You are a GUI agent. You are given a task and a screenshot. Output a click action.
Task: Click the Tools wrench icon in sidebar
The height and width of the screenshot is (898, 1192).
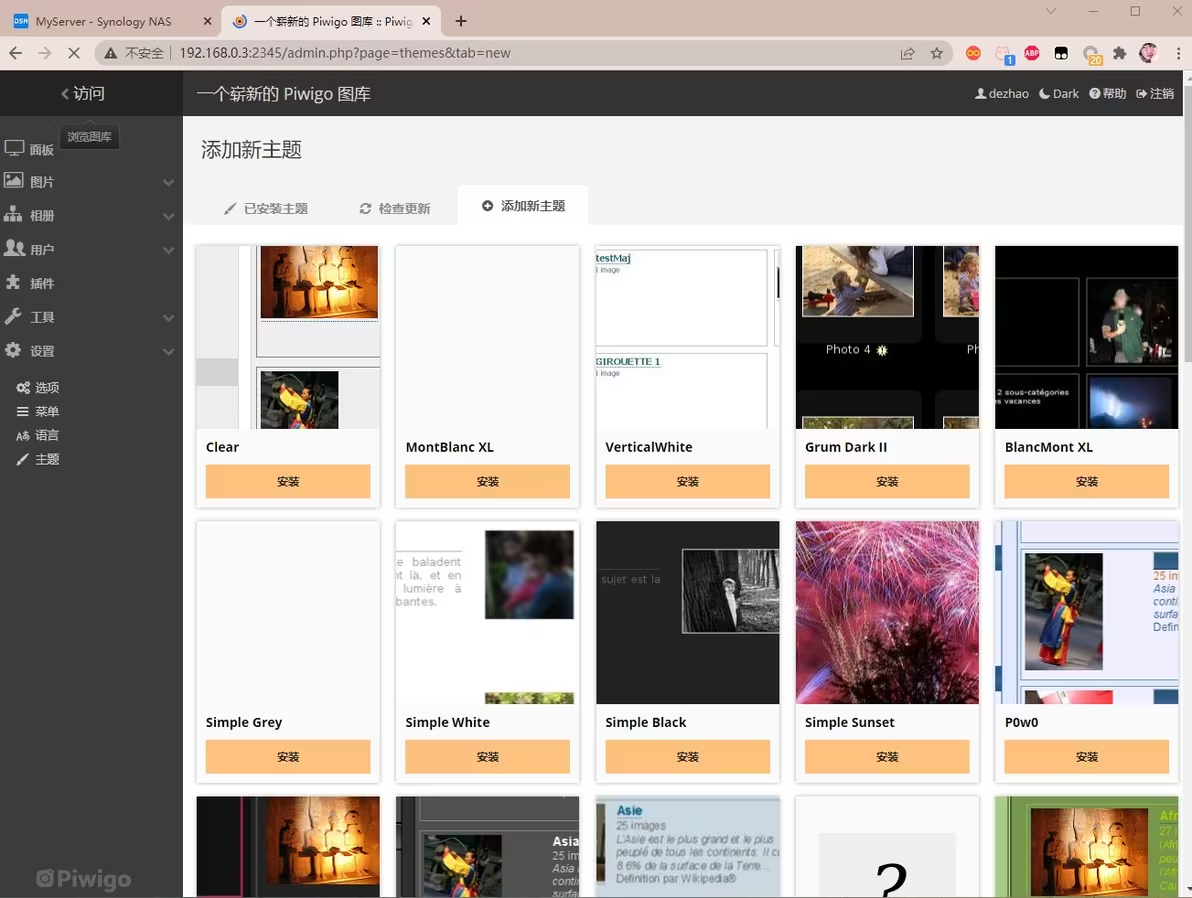[14, 317]
